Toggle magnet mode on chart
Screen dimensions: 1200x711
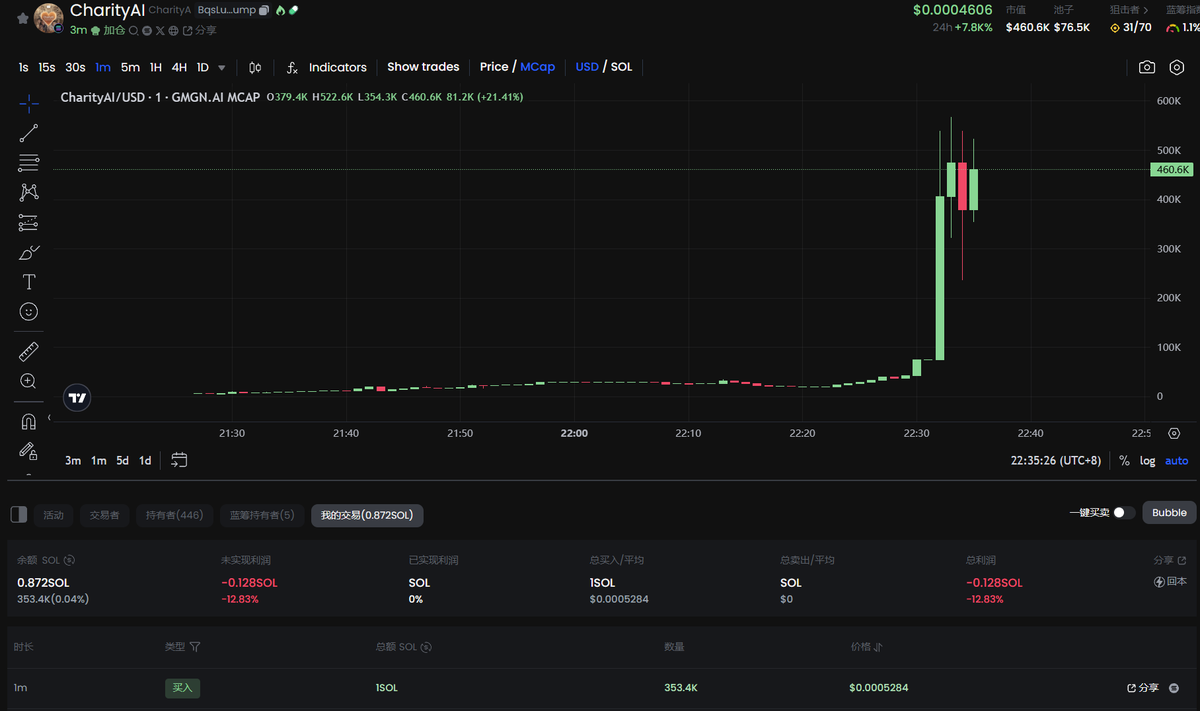[29, 421]
